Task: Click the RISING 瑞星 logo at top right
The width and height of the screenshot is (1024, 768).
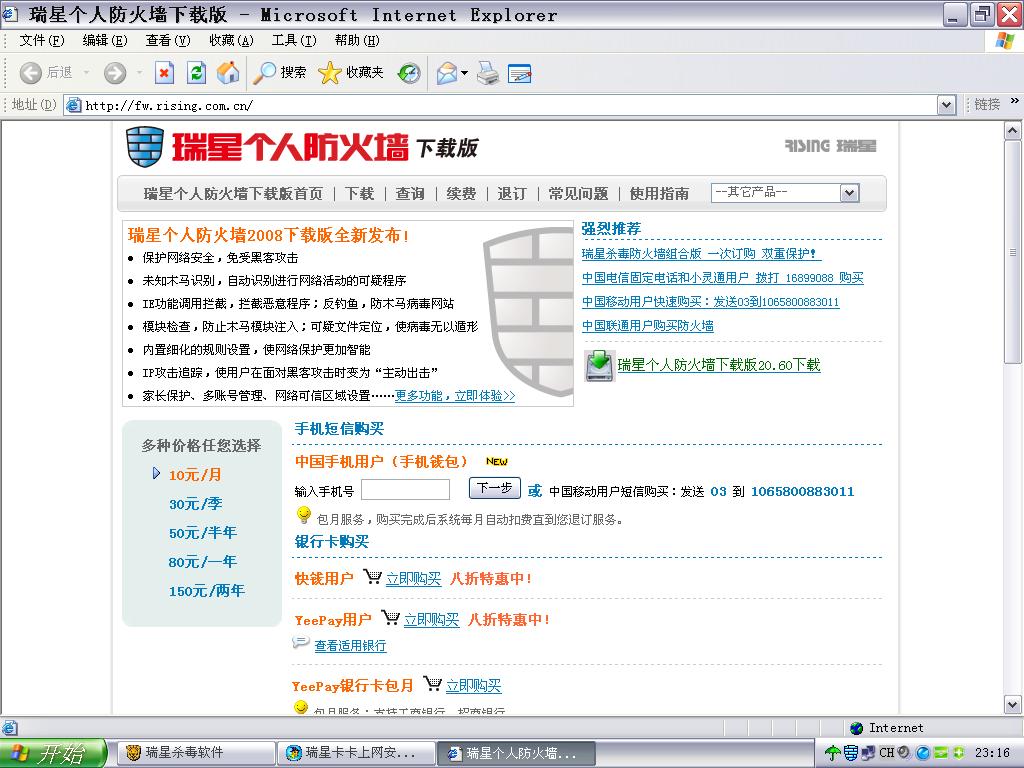Action: coord(830,146)
